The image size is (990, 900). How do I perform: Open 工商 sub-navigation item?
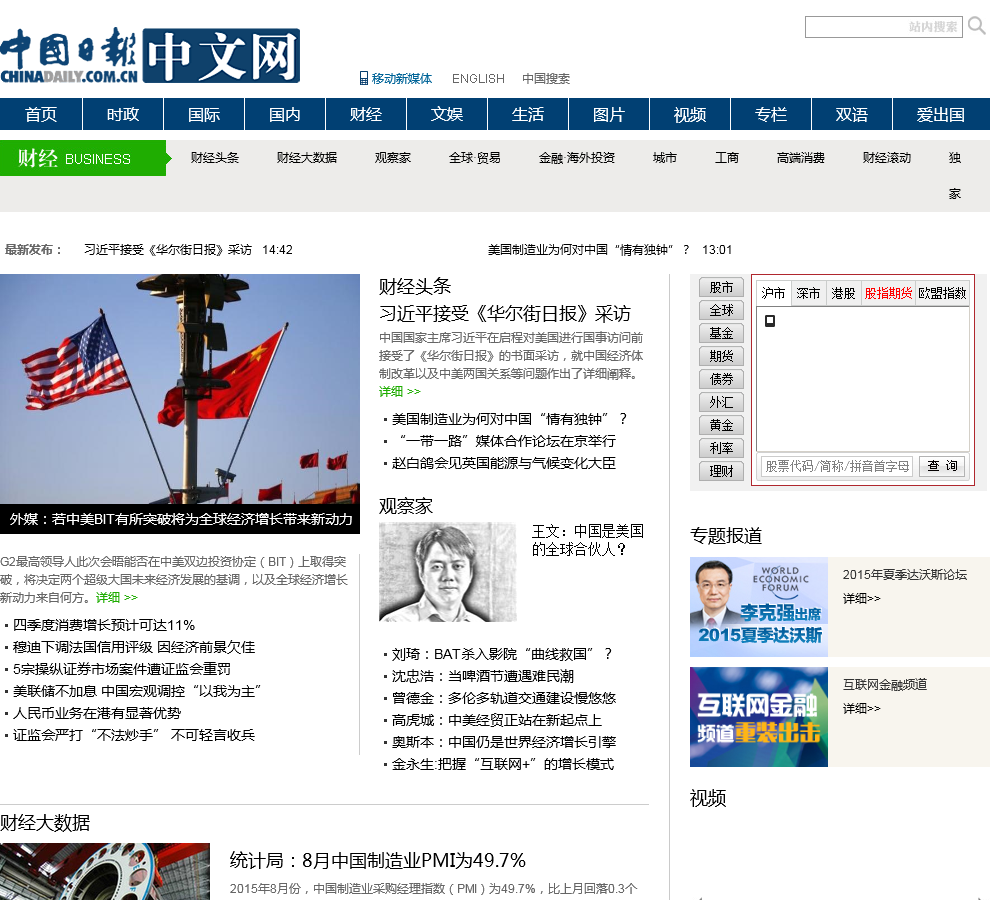point(727,157)
